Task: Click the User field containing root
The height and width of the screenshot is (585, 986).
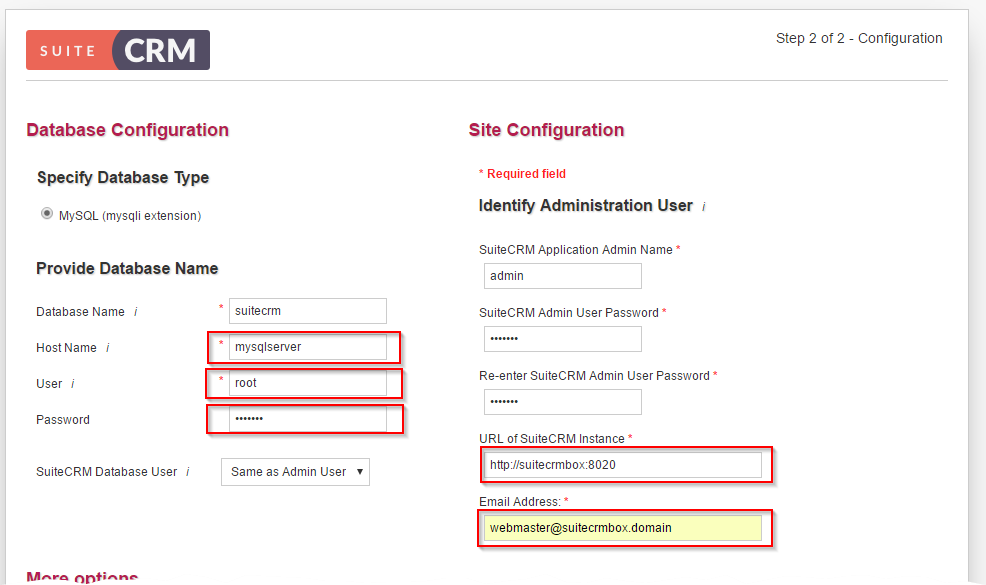Action: click(x=307, y=383)
